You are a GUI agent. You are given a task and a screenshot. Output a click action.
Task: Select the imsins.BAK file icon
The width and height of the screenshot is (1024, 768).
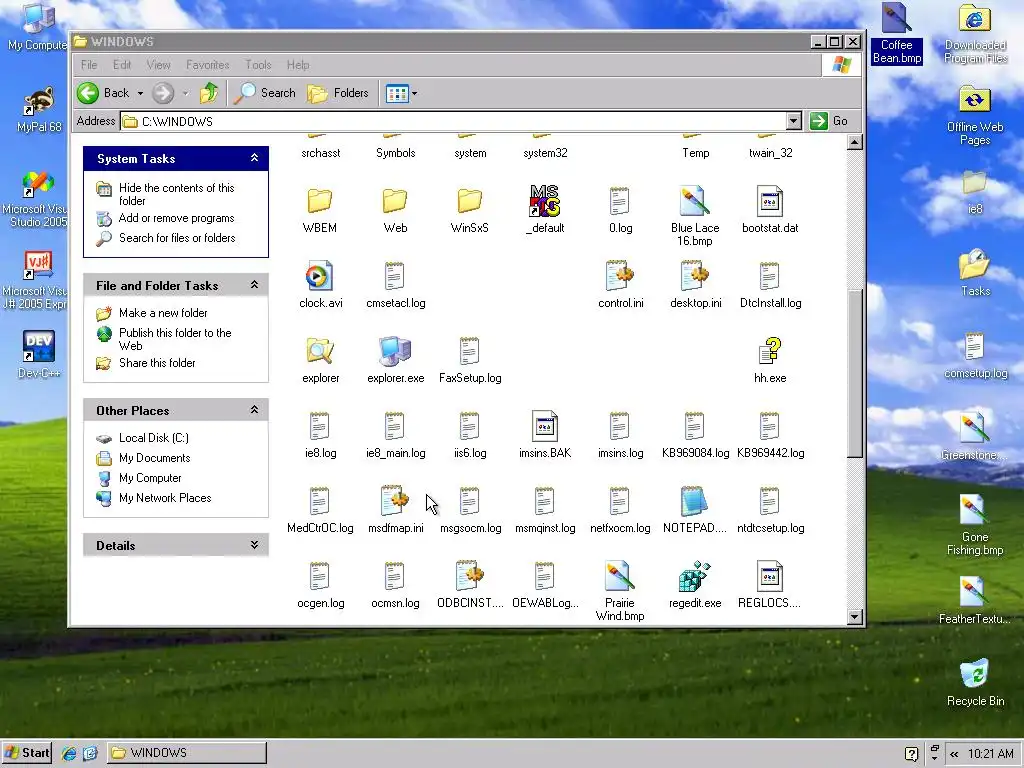(545, 426)
